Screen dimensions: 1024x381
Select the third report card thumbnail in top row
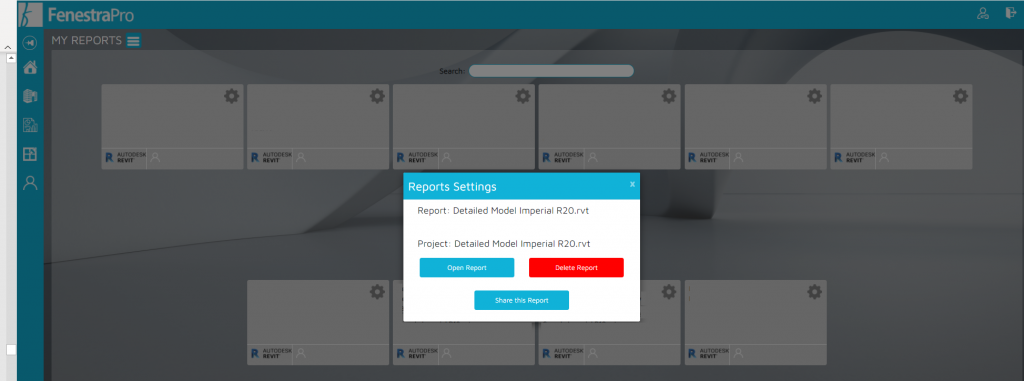464,116
